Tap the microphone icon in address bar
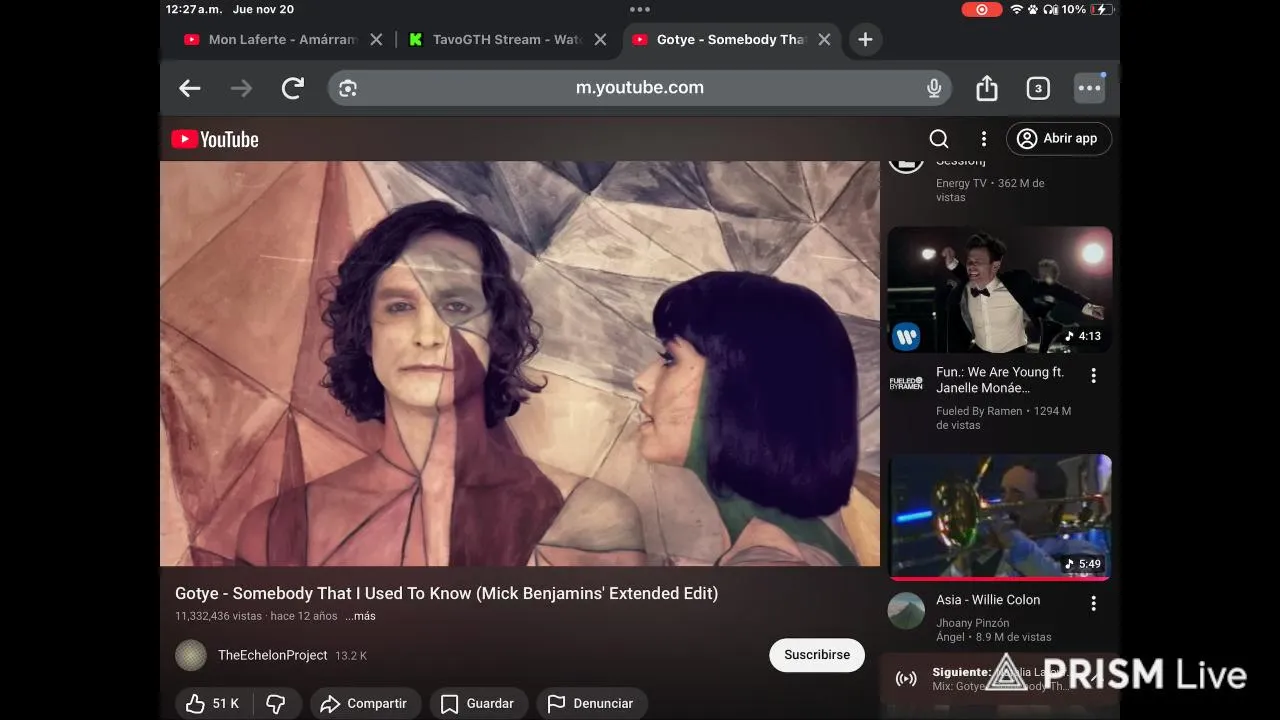The height and width of the screenshot is (720, 1280). [934, 88]
